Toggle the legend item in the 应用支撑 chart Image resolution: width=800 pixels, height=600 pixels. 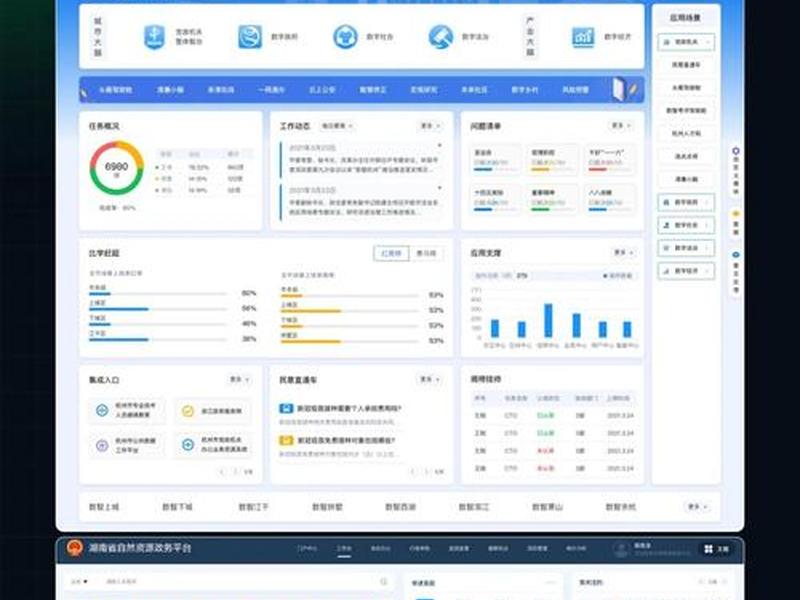click(618, 276)
